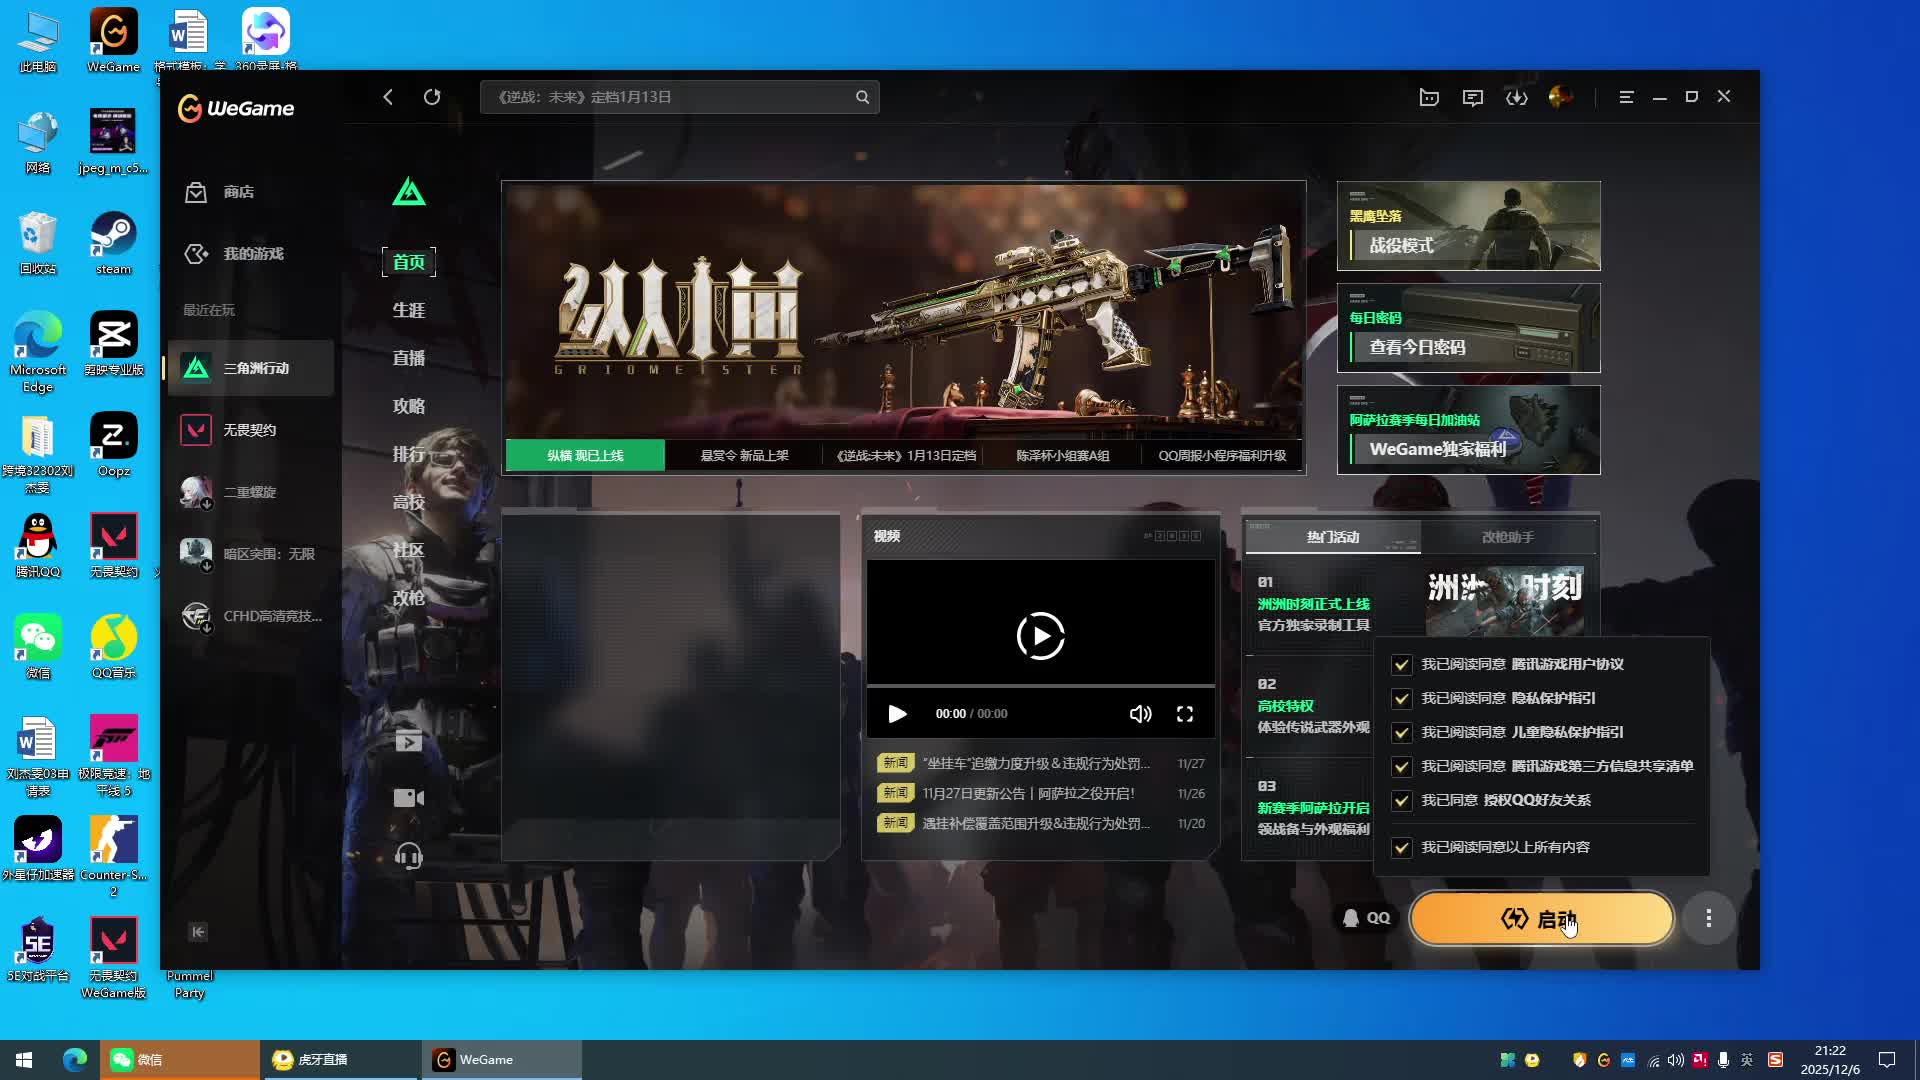Open the hamburger main menu
1920x1080 pixels.
pyautogui.click(x=1626, y=97)
